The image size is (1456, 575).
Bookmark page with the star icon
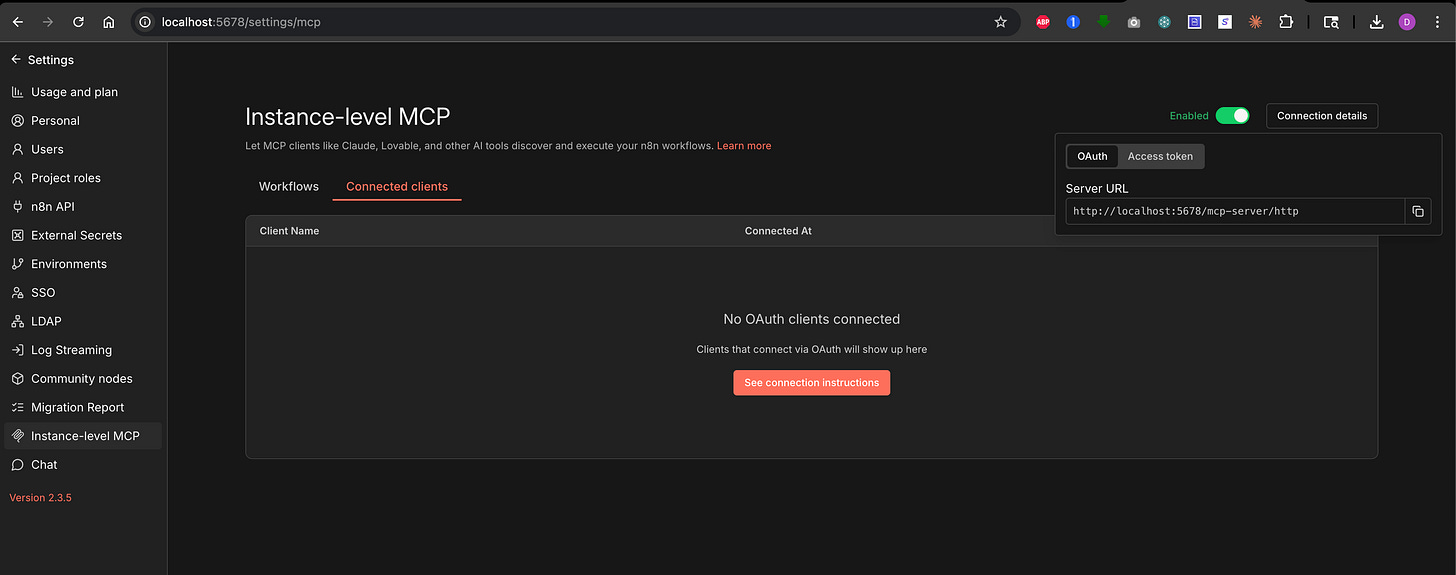(x=1000, y=22)
